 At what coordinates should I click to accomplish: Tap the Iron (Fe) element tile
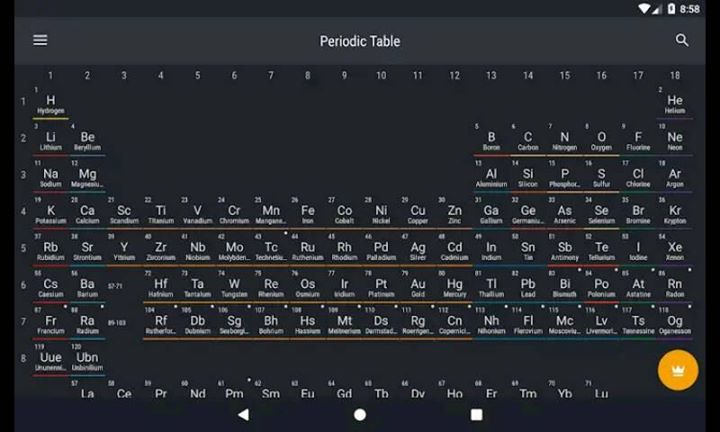coord(308,214)
